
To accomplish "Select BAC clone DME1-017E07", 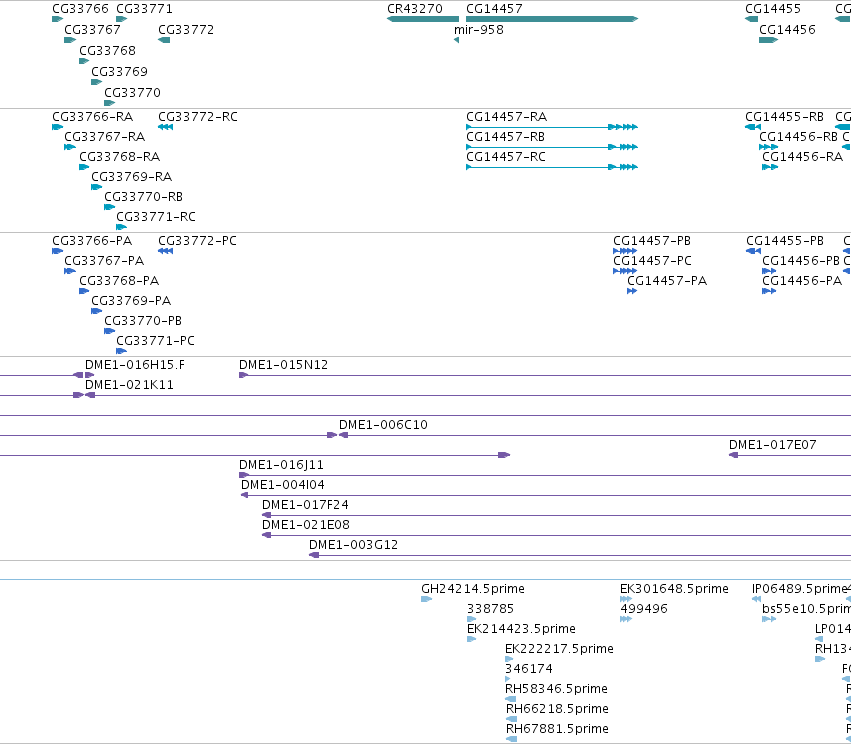I will [x=772, y=445].
